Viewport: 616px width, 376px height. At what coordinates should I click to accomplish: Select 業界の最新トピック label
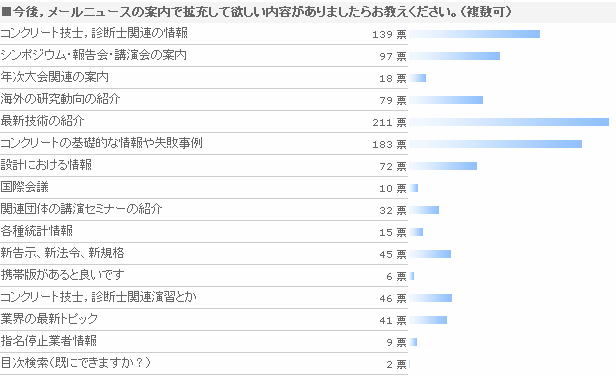pos(49,319)
